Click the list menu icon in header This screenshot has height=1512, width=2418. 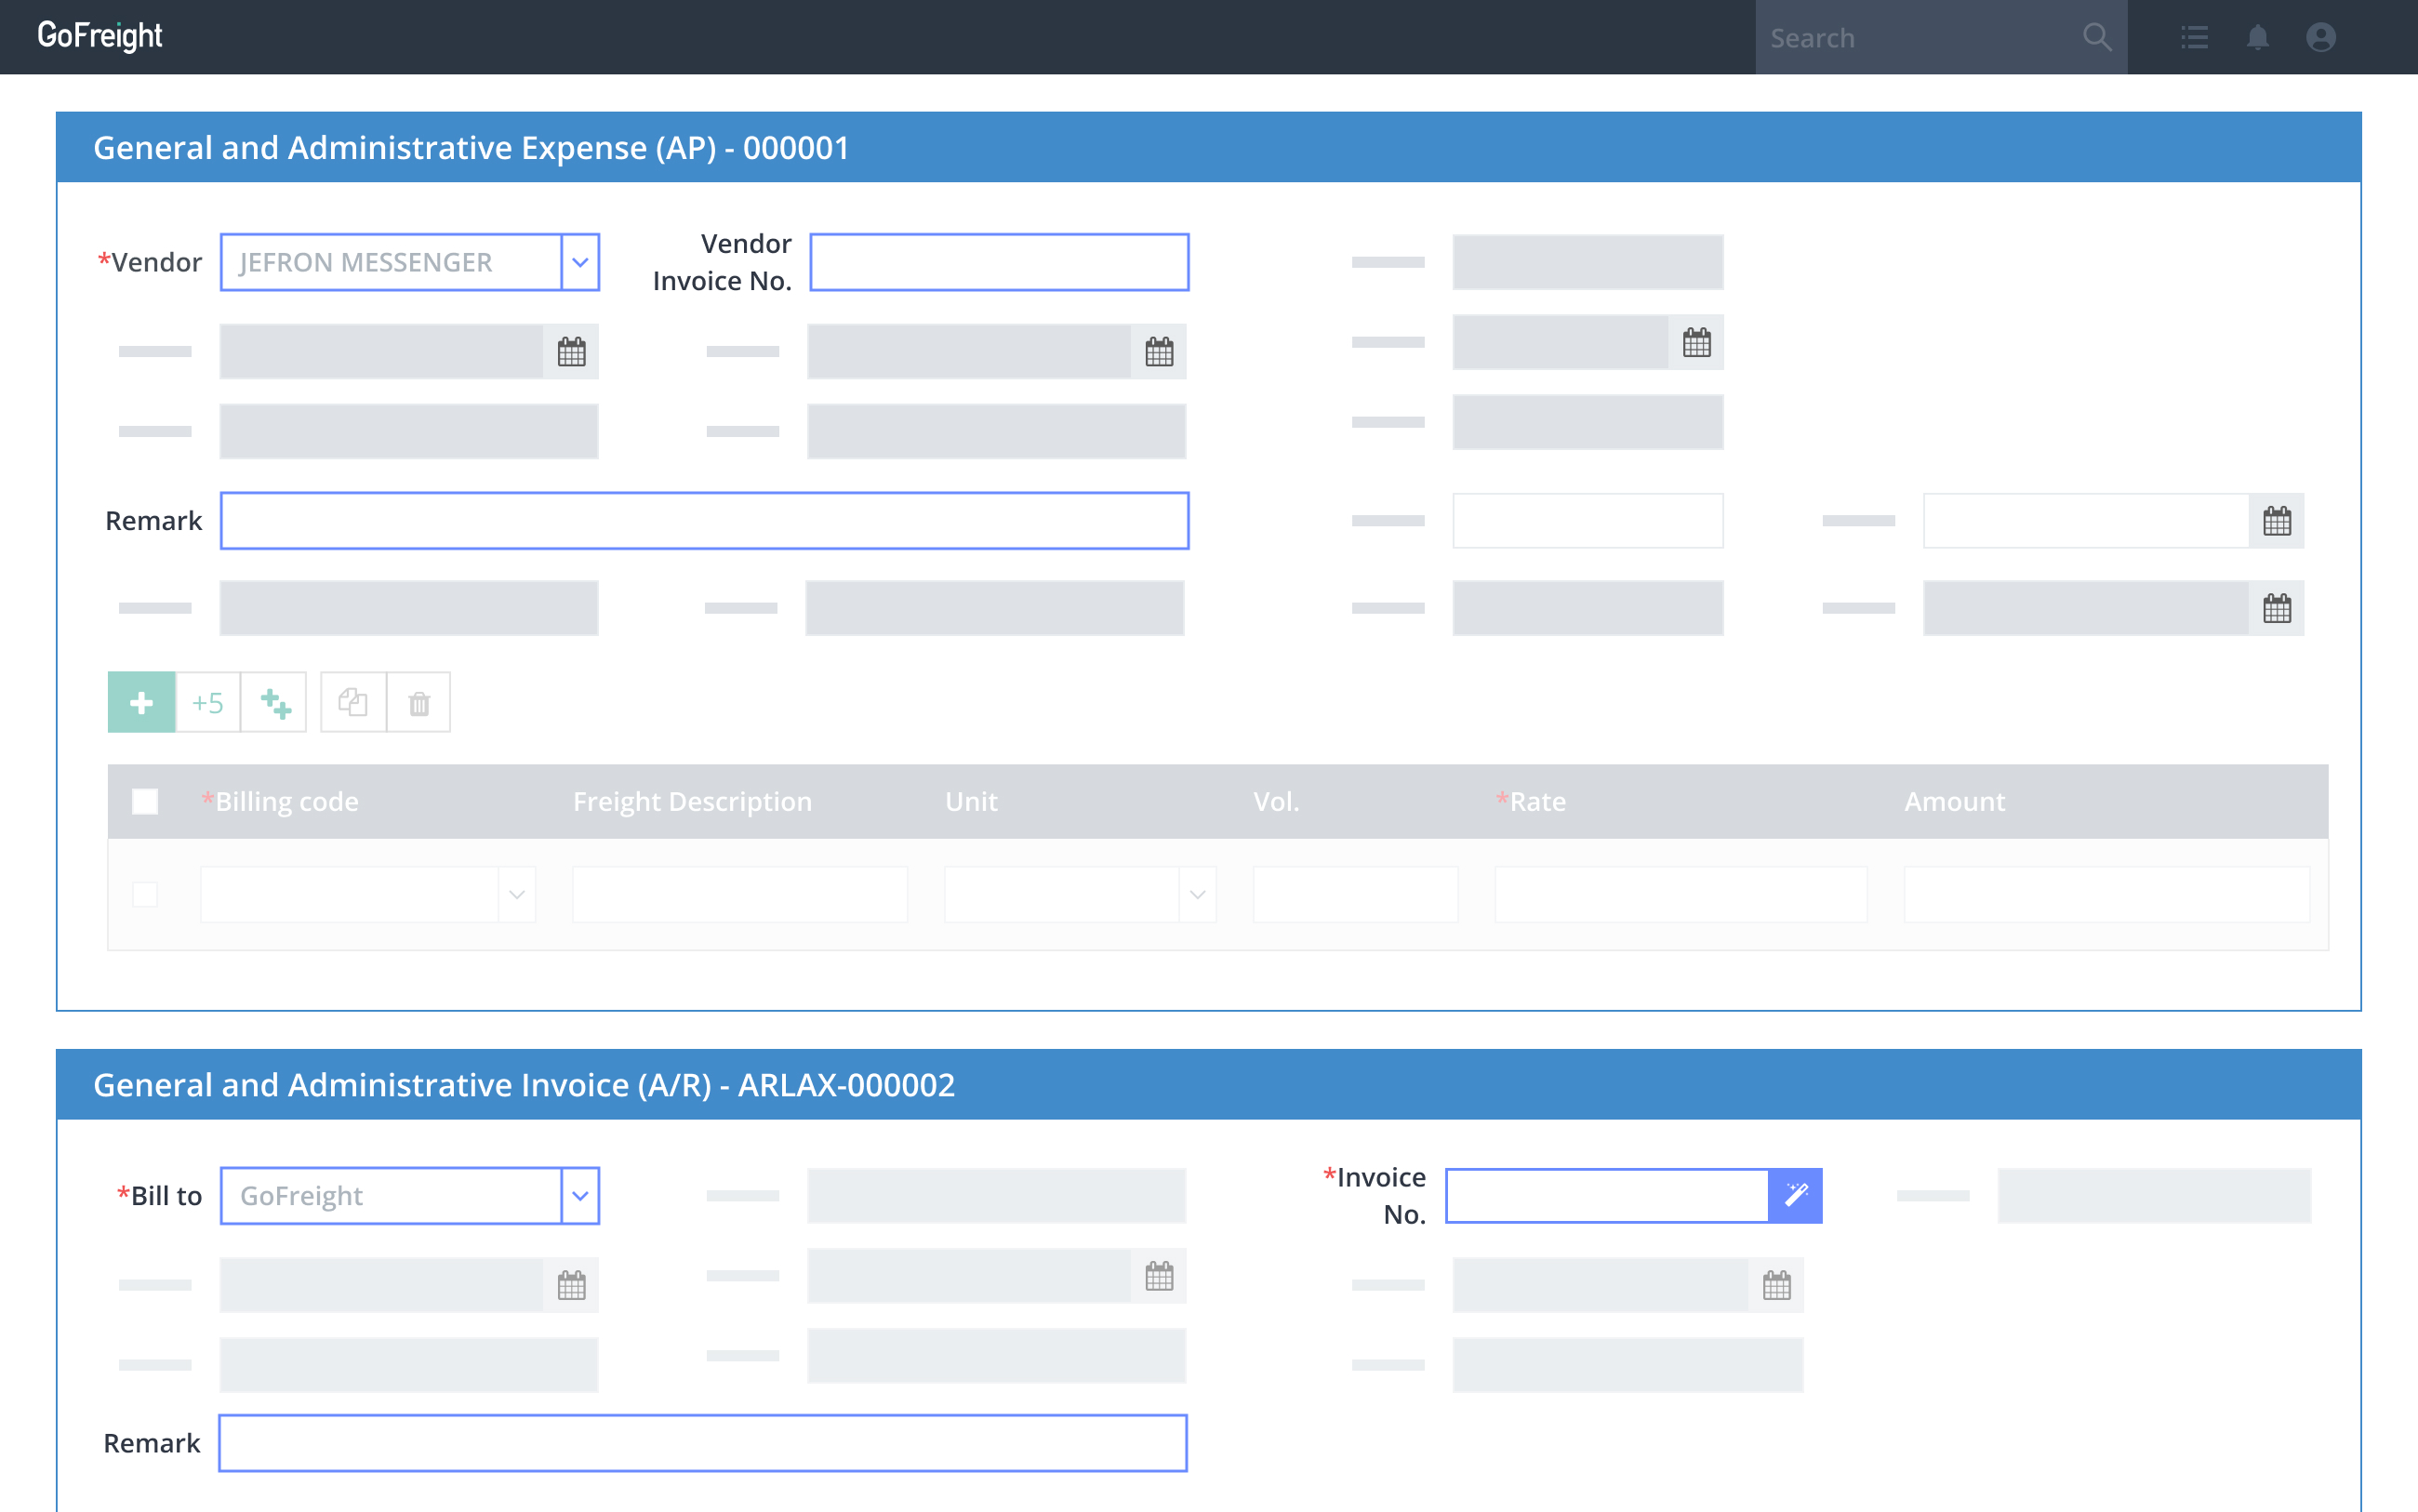(2194, 37)
